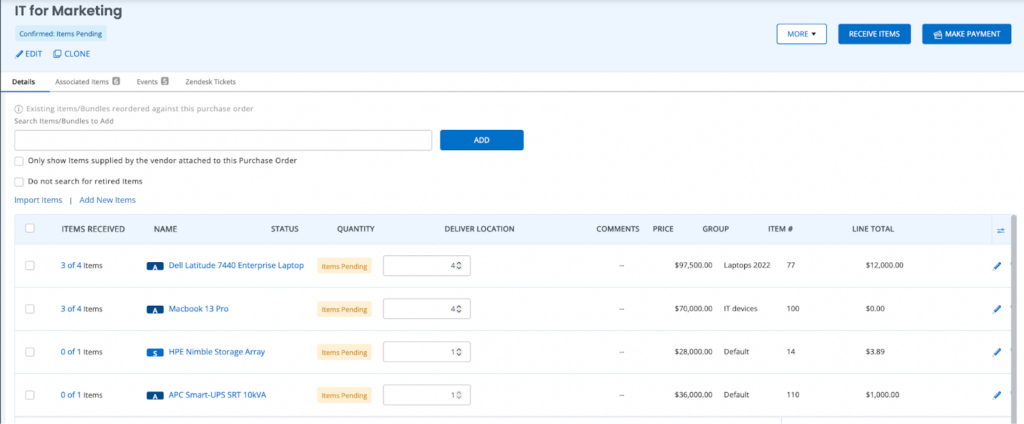Open the Macbook 13 Pro link

pos(199,309)
